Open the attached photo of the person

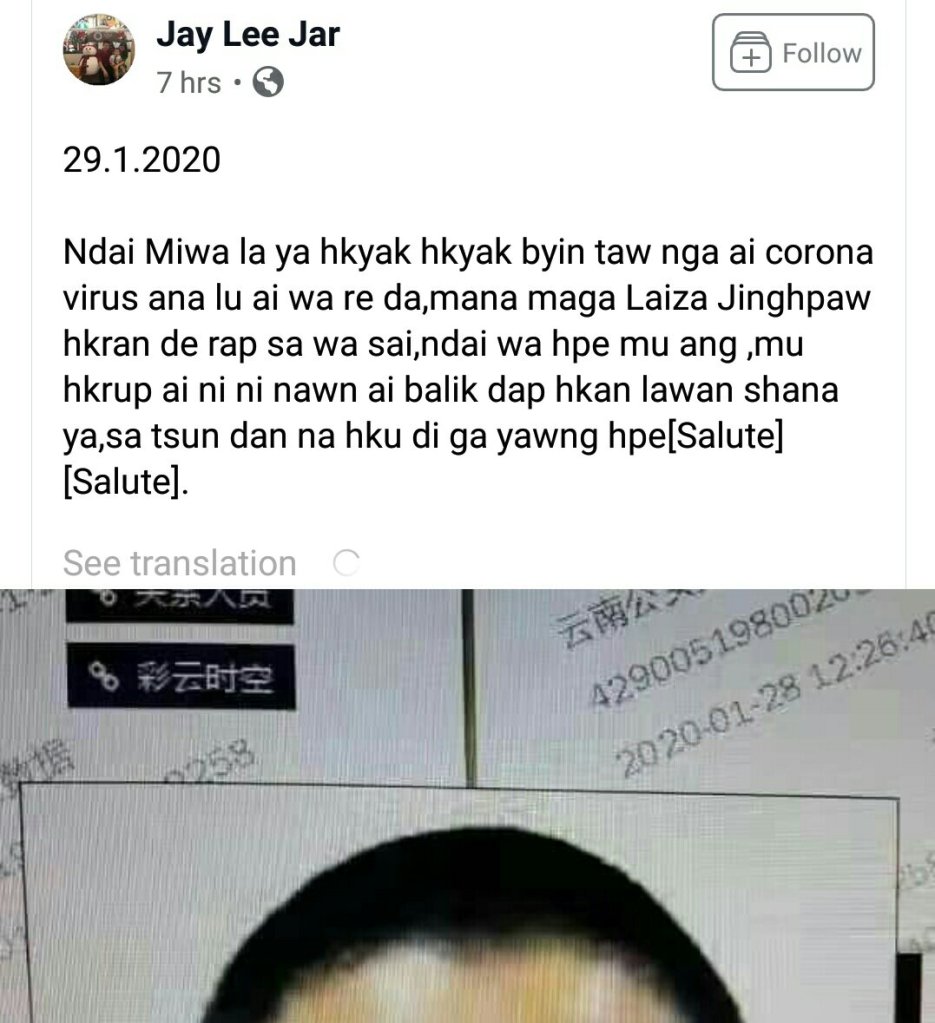pyautogui.click(x=467, y=806)
